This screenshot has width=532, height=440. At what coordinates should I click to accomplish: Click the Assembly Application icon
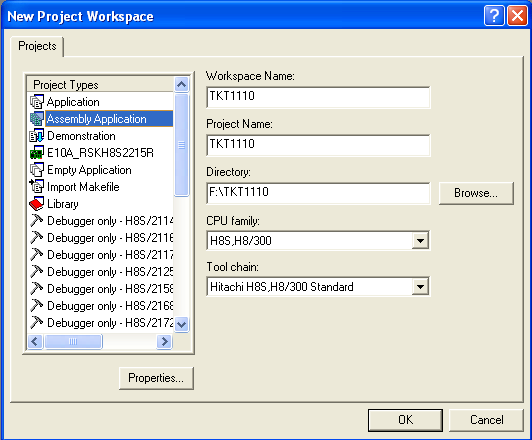pyautogui.click(x=37, y=119)
